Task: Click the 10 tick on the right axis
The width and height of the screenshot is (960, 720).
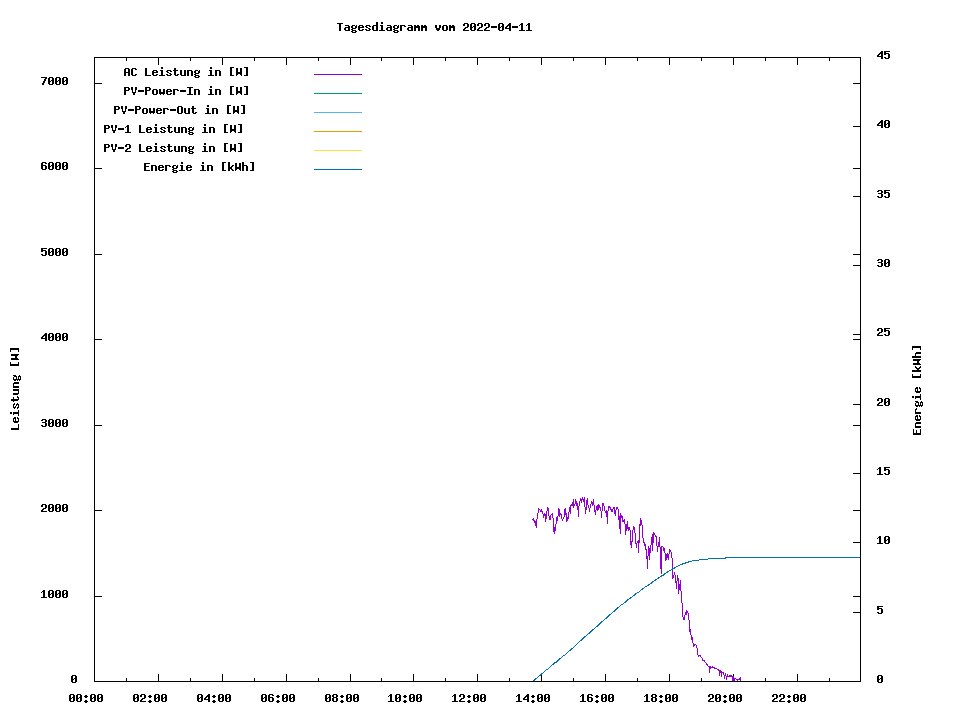Action: [x=883, y=541]
